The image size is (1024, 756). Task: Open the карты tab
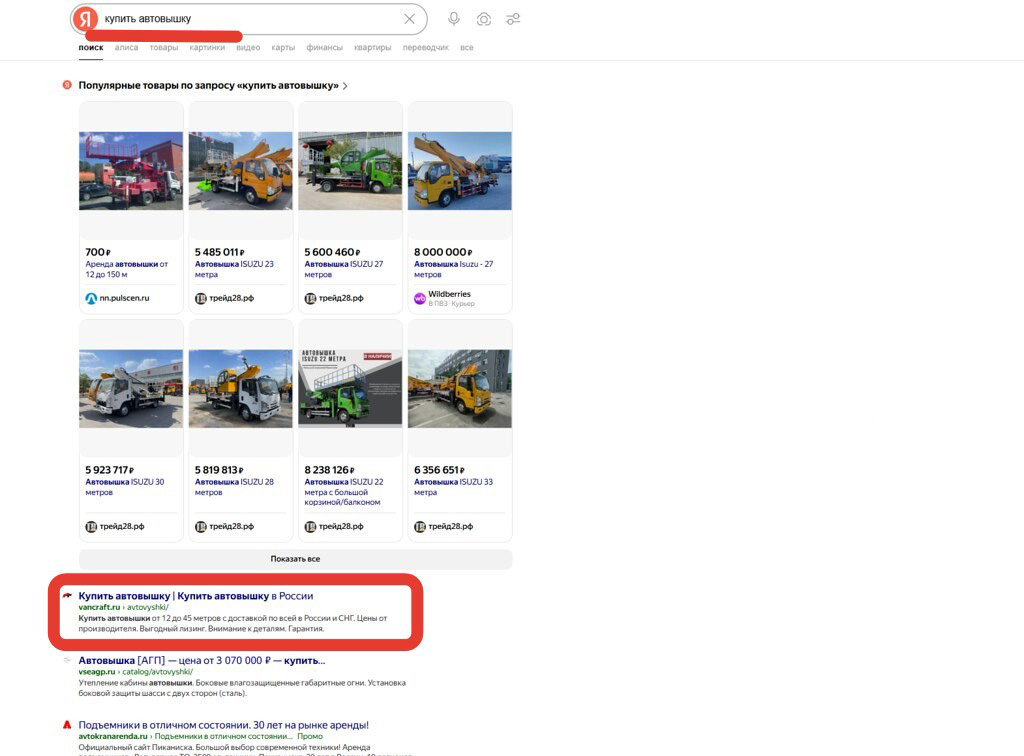pos(283,48)
